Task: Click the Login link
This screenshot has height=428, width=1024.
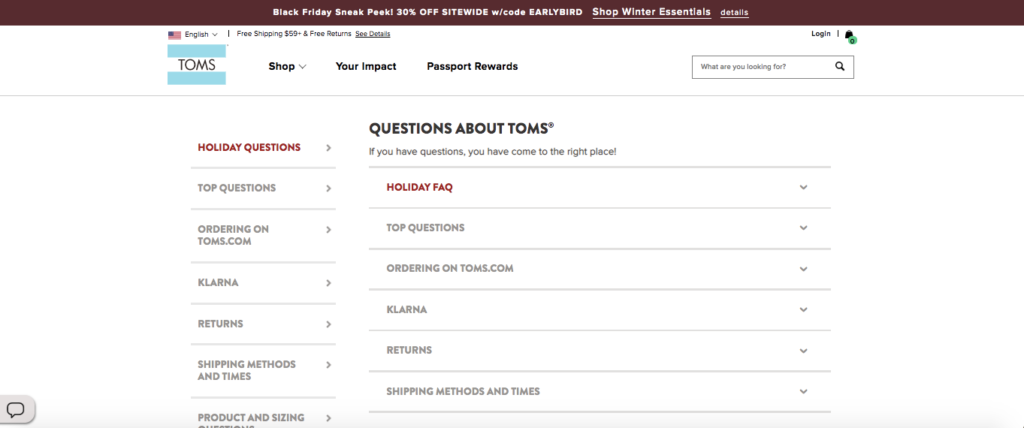Action: coord(821,34)
